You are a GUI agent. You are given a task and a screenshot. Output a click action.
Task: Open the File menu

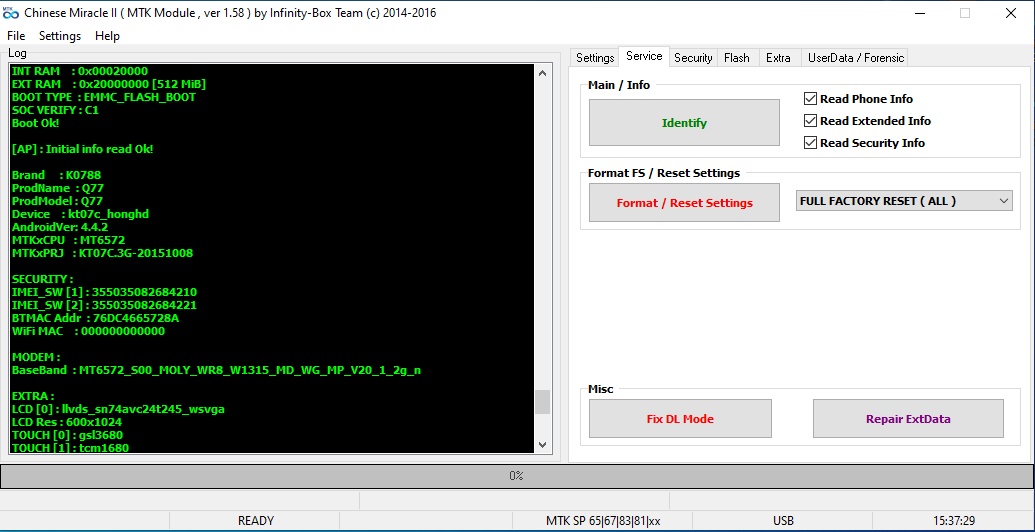coord(16,36)
